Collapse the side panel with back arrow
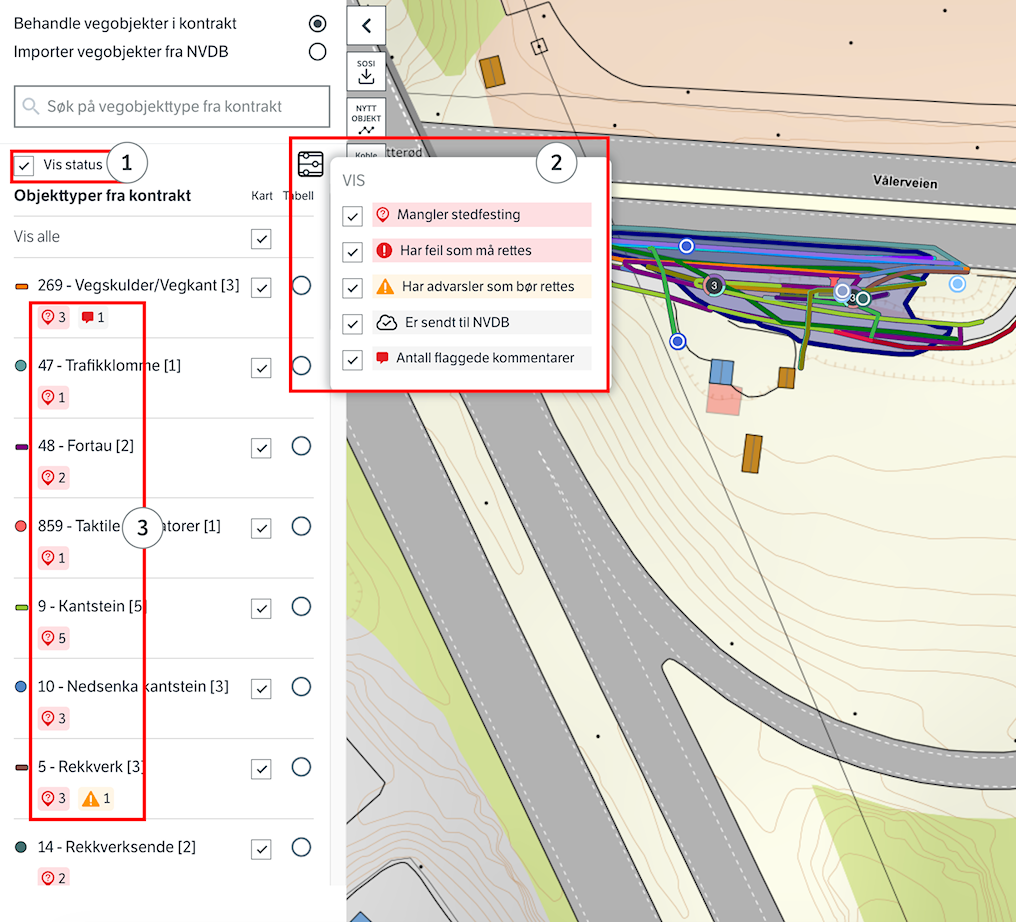Viewport: 1016px width, 922px height. [x=366, y=26]
